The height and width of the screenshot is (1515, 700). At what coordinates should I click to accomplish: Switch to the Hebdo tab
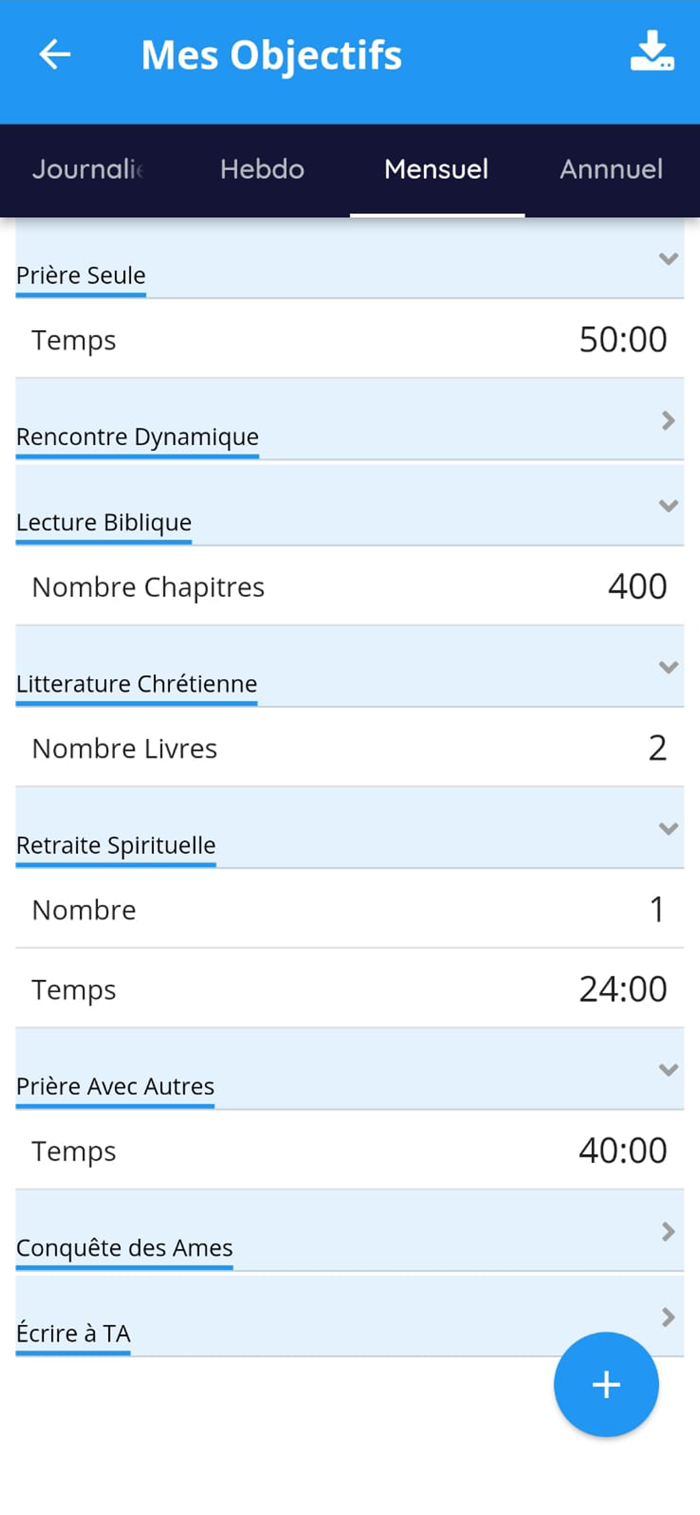pos(262,169)
